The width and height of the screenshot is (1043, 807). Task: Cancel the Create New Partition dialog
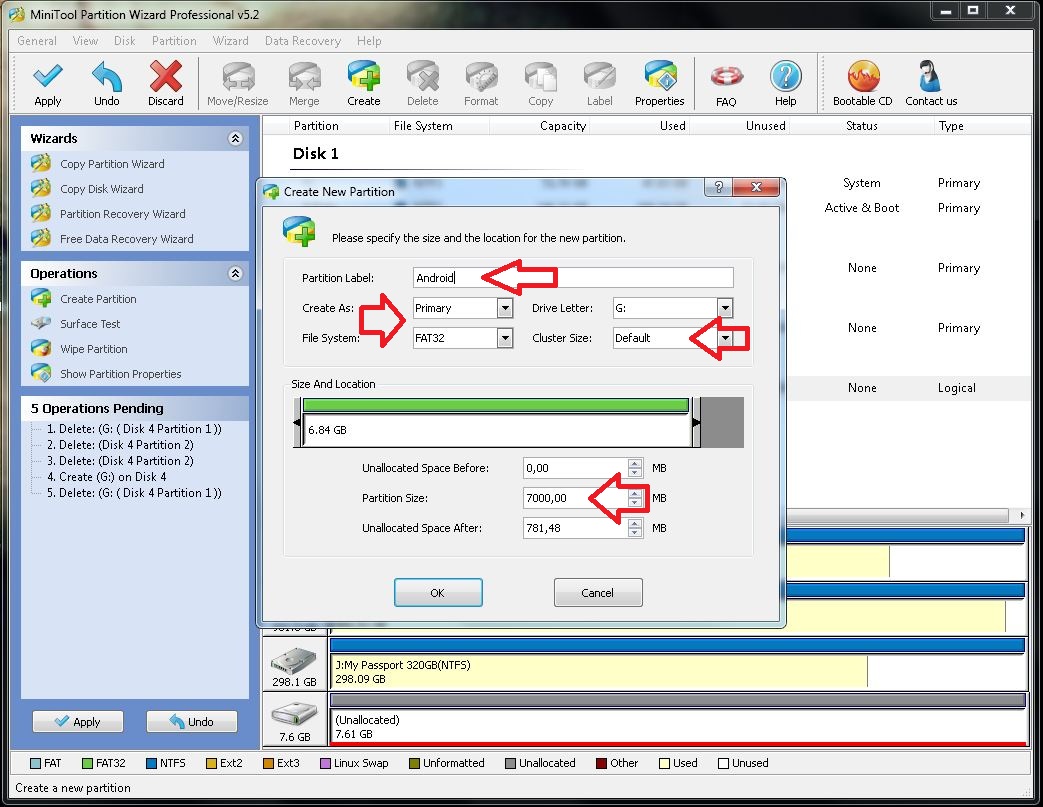pos(598,592)
